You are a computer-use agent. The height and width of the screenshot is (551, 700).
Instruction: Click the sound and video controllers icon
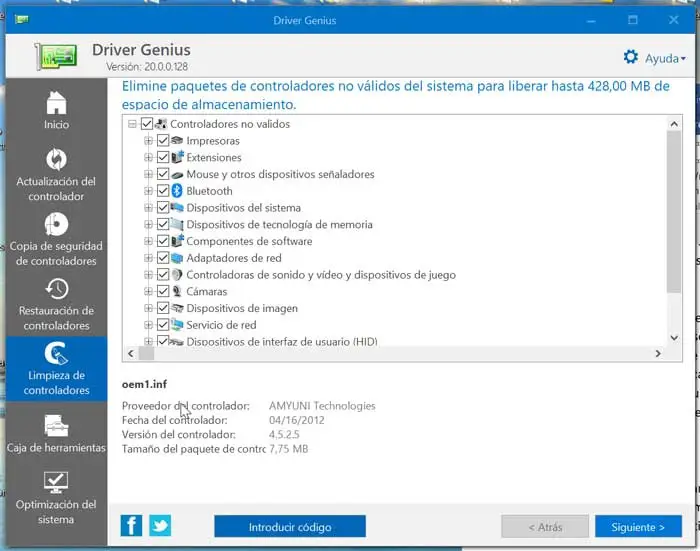(177, 275)
